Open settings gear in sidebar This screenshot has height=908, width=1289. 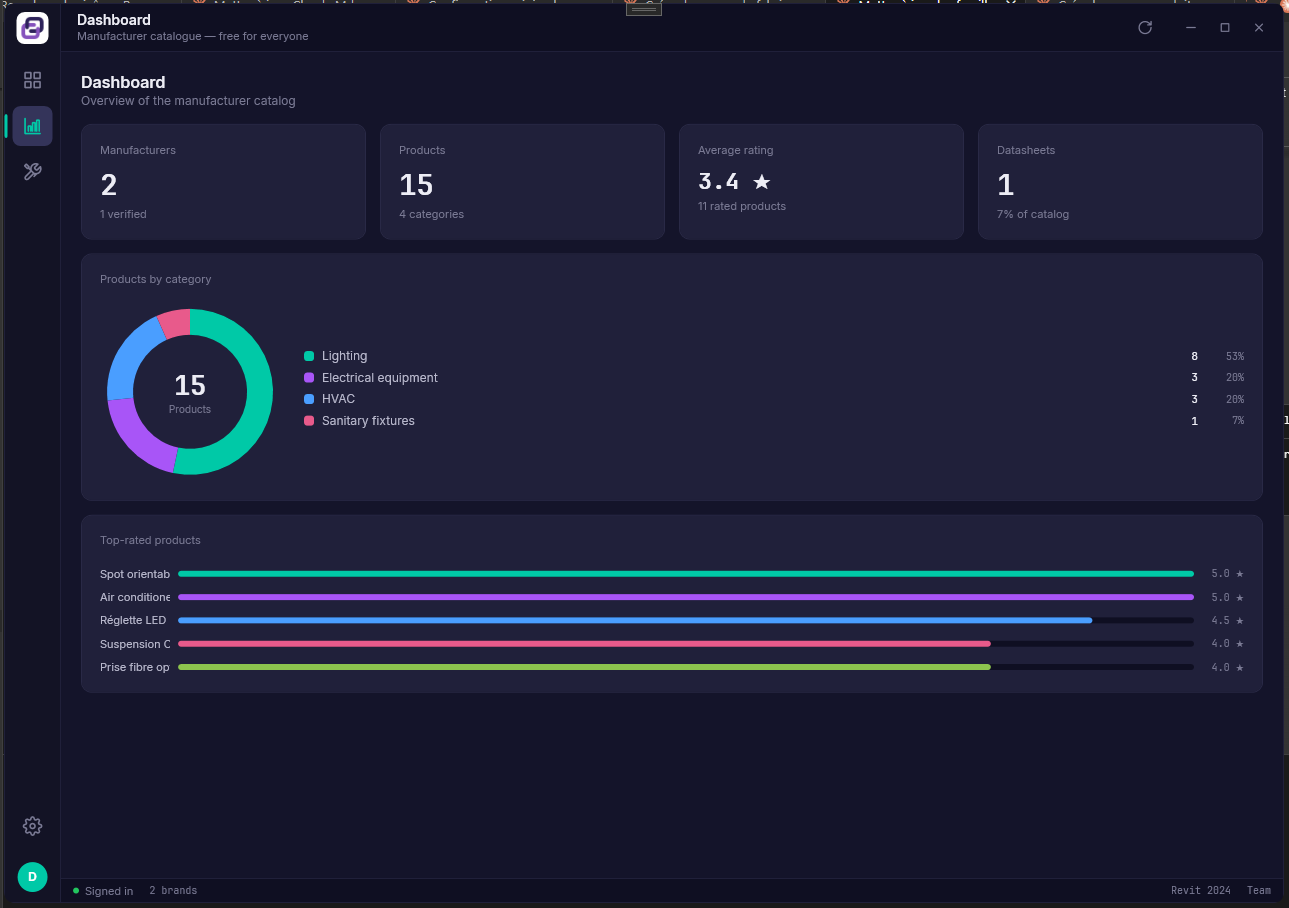(32, 826)
